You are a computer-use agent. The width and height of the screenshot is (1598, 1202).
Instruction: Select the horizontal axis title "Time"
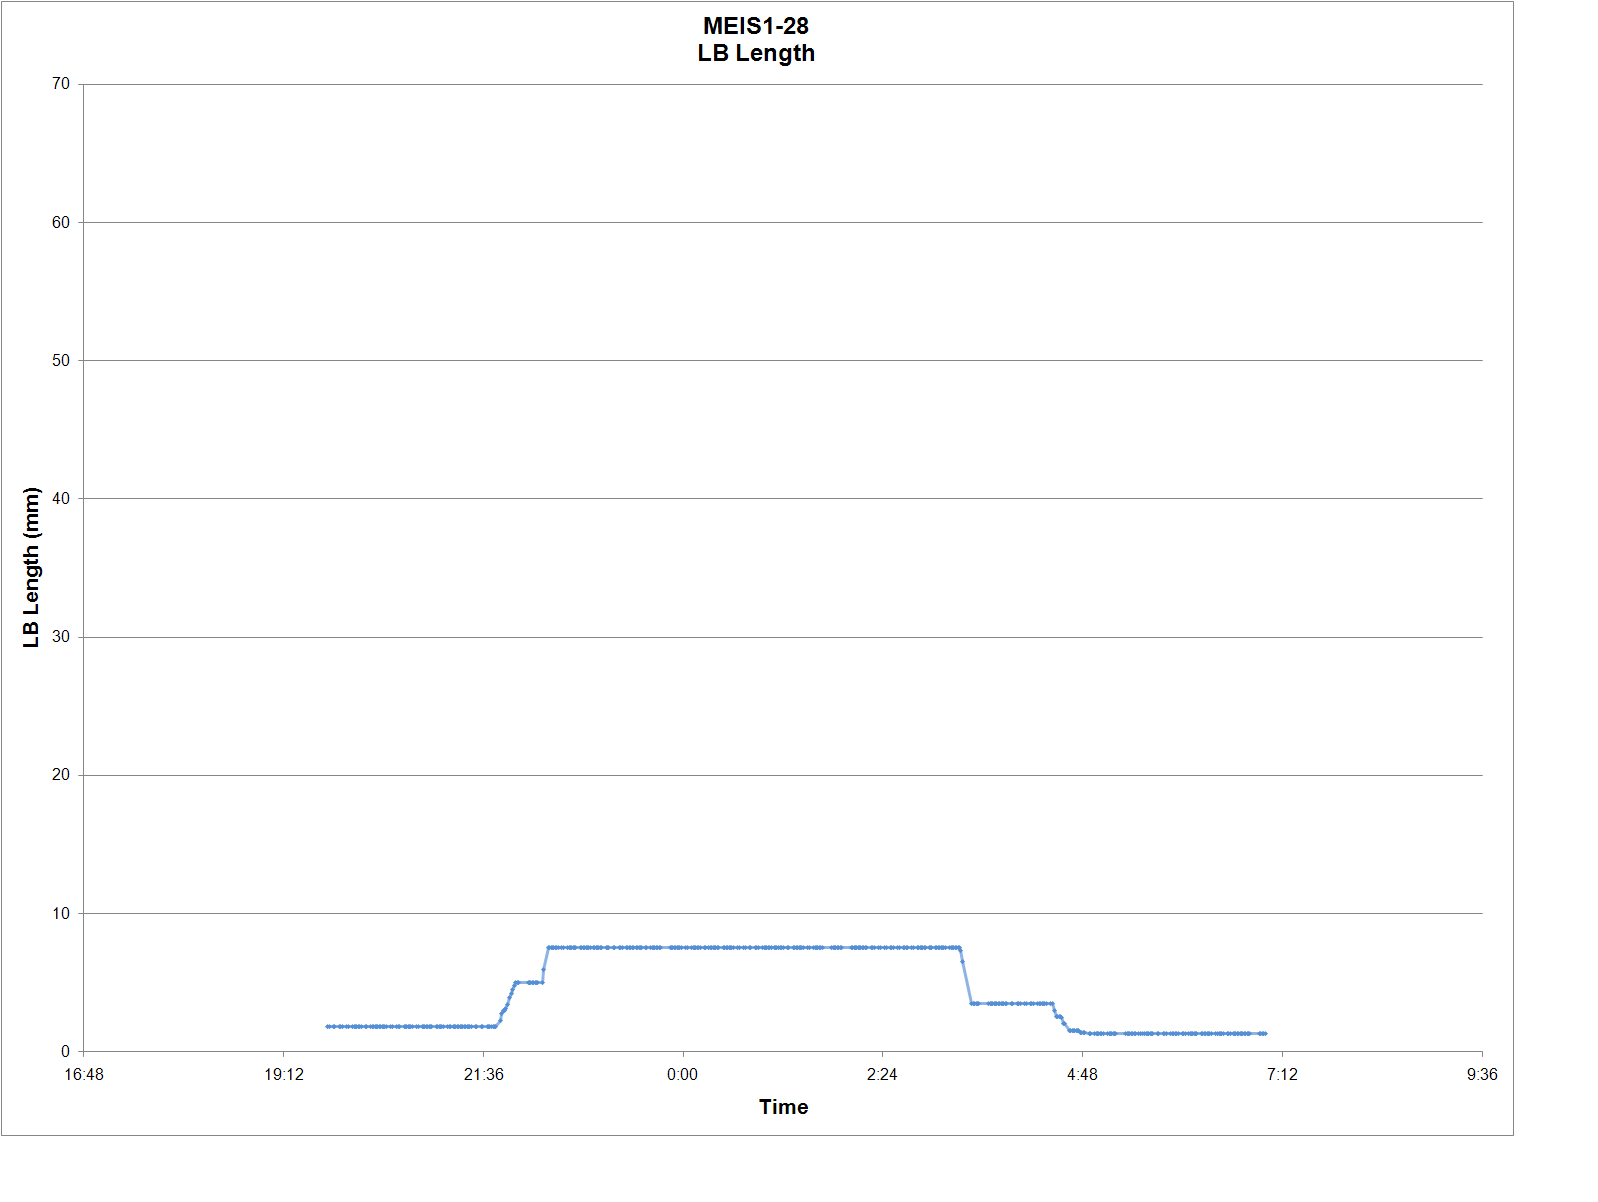tap(783, 1107)
